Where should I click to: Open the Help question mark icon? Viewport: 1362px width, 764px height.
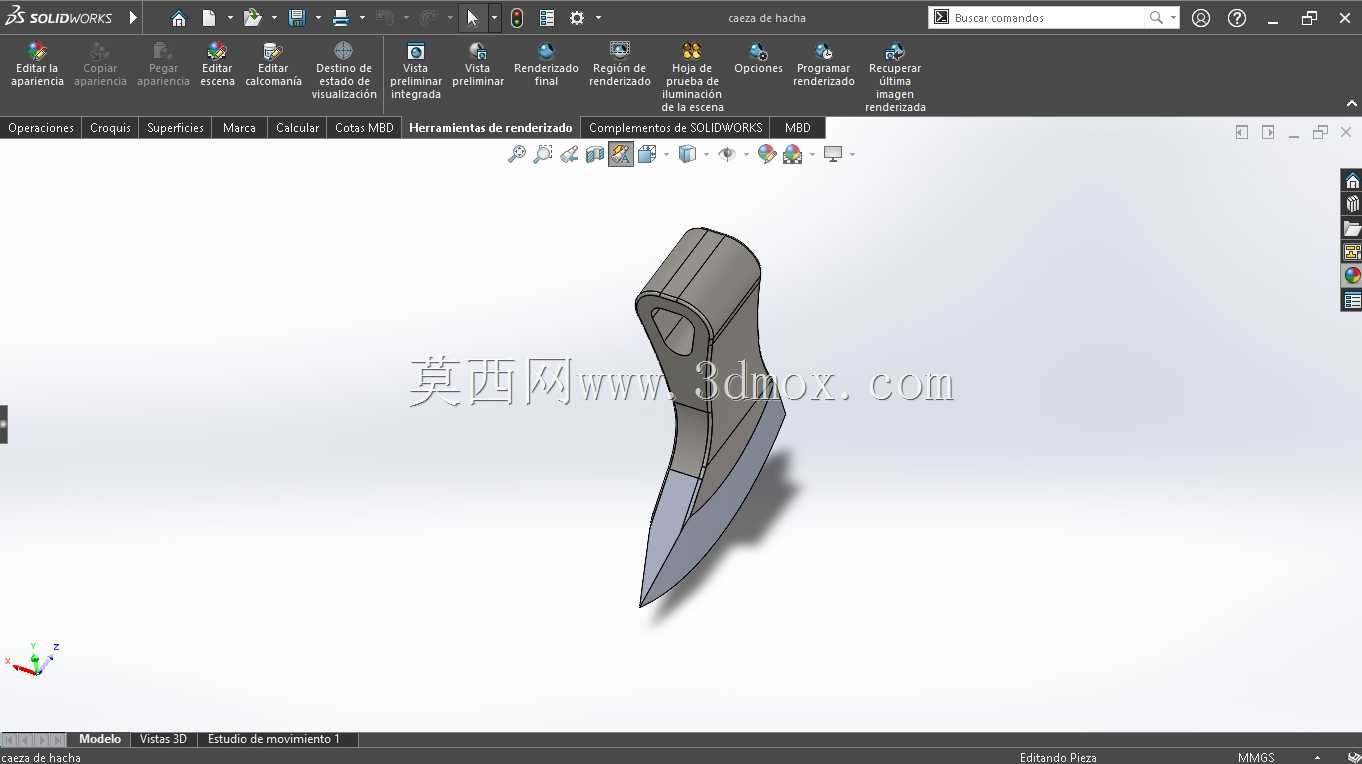tap(1237, 18)
